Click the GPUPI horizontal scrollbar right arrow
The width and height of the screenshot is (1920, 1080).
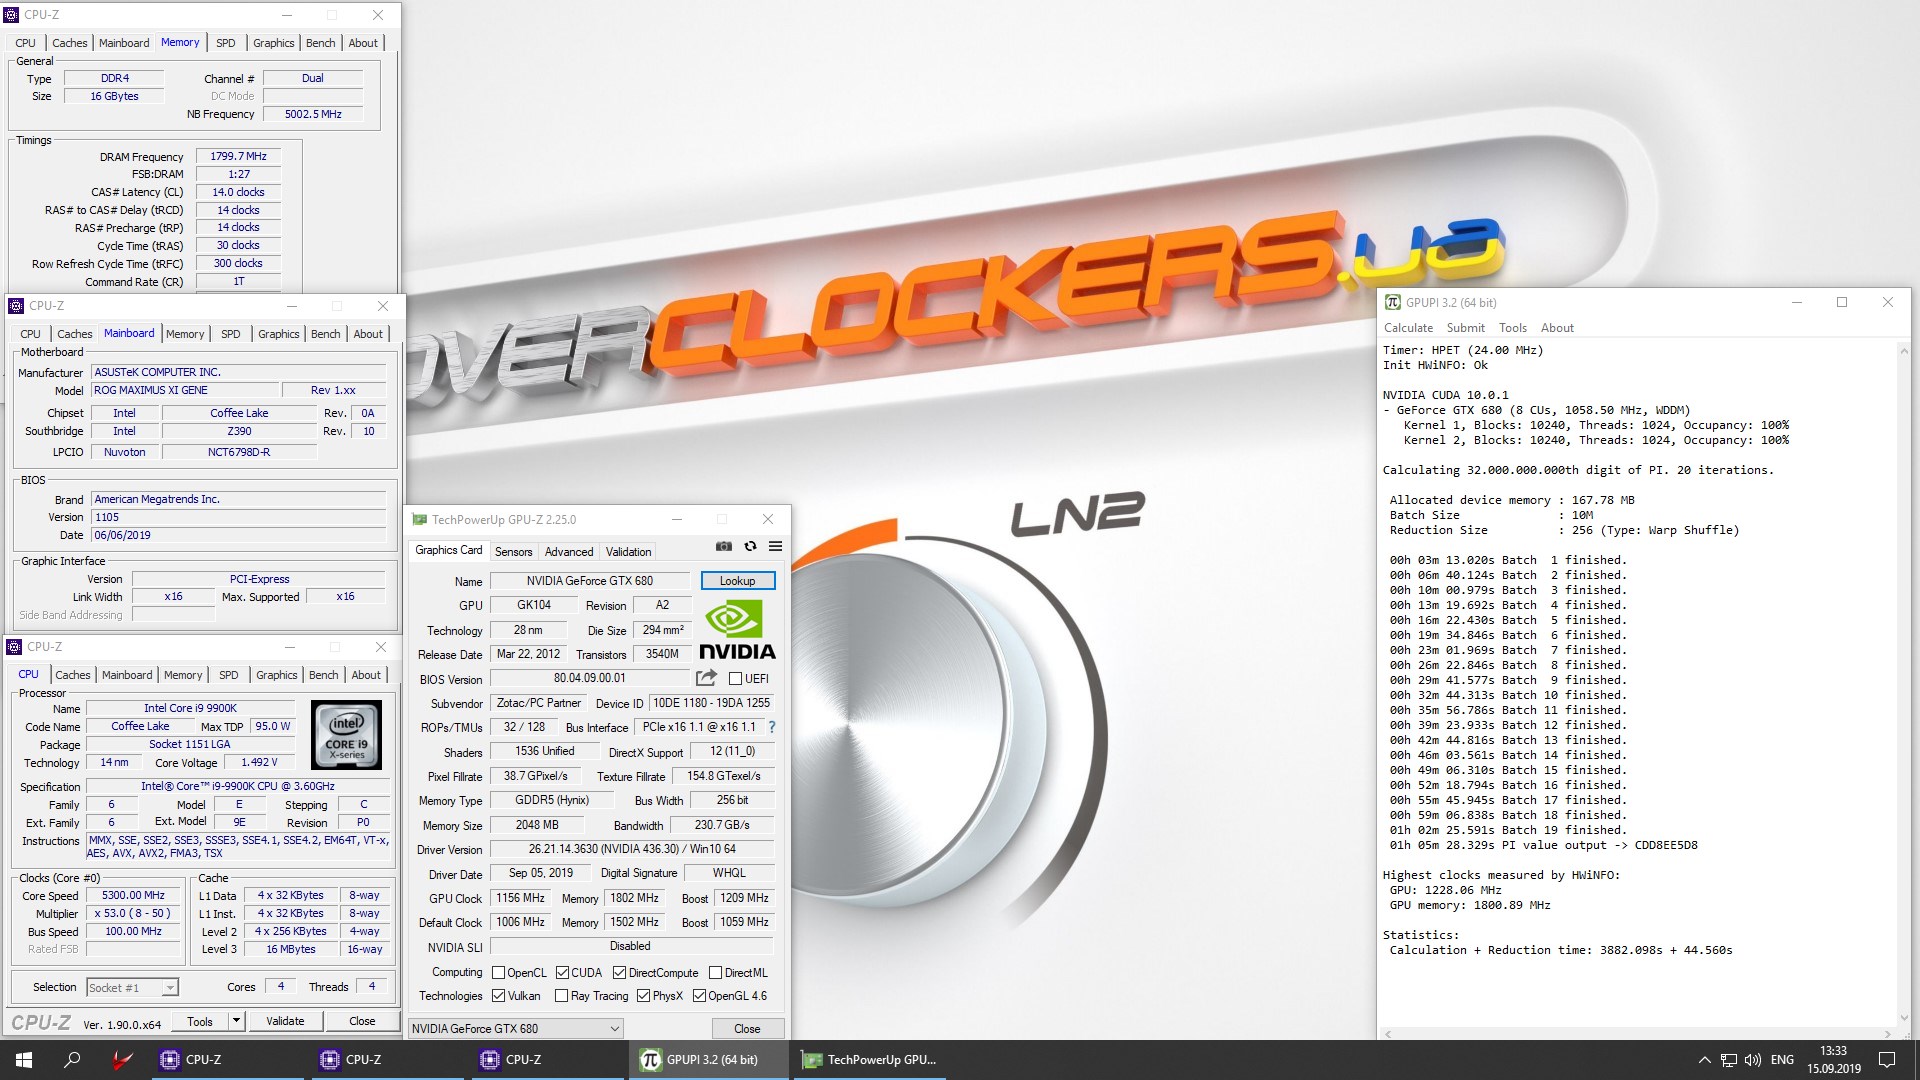pos(1887,1033)
